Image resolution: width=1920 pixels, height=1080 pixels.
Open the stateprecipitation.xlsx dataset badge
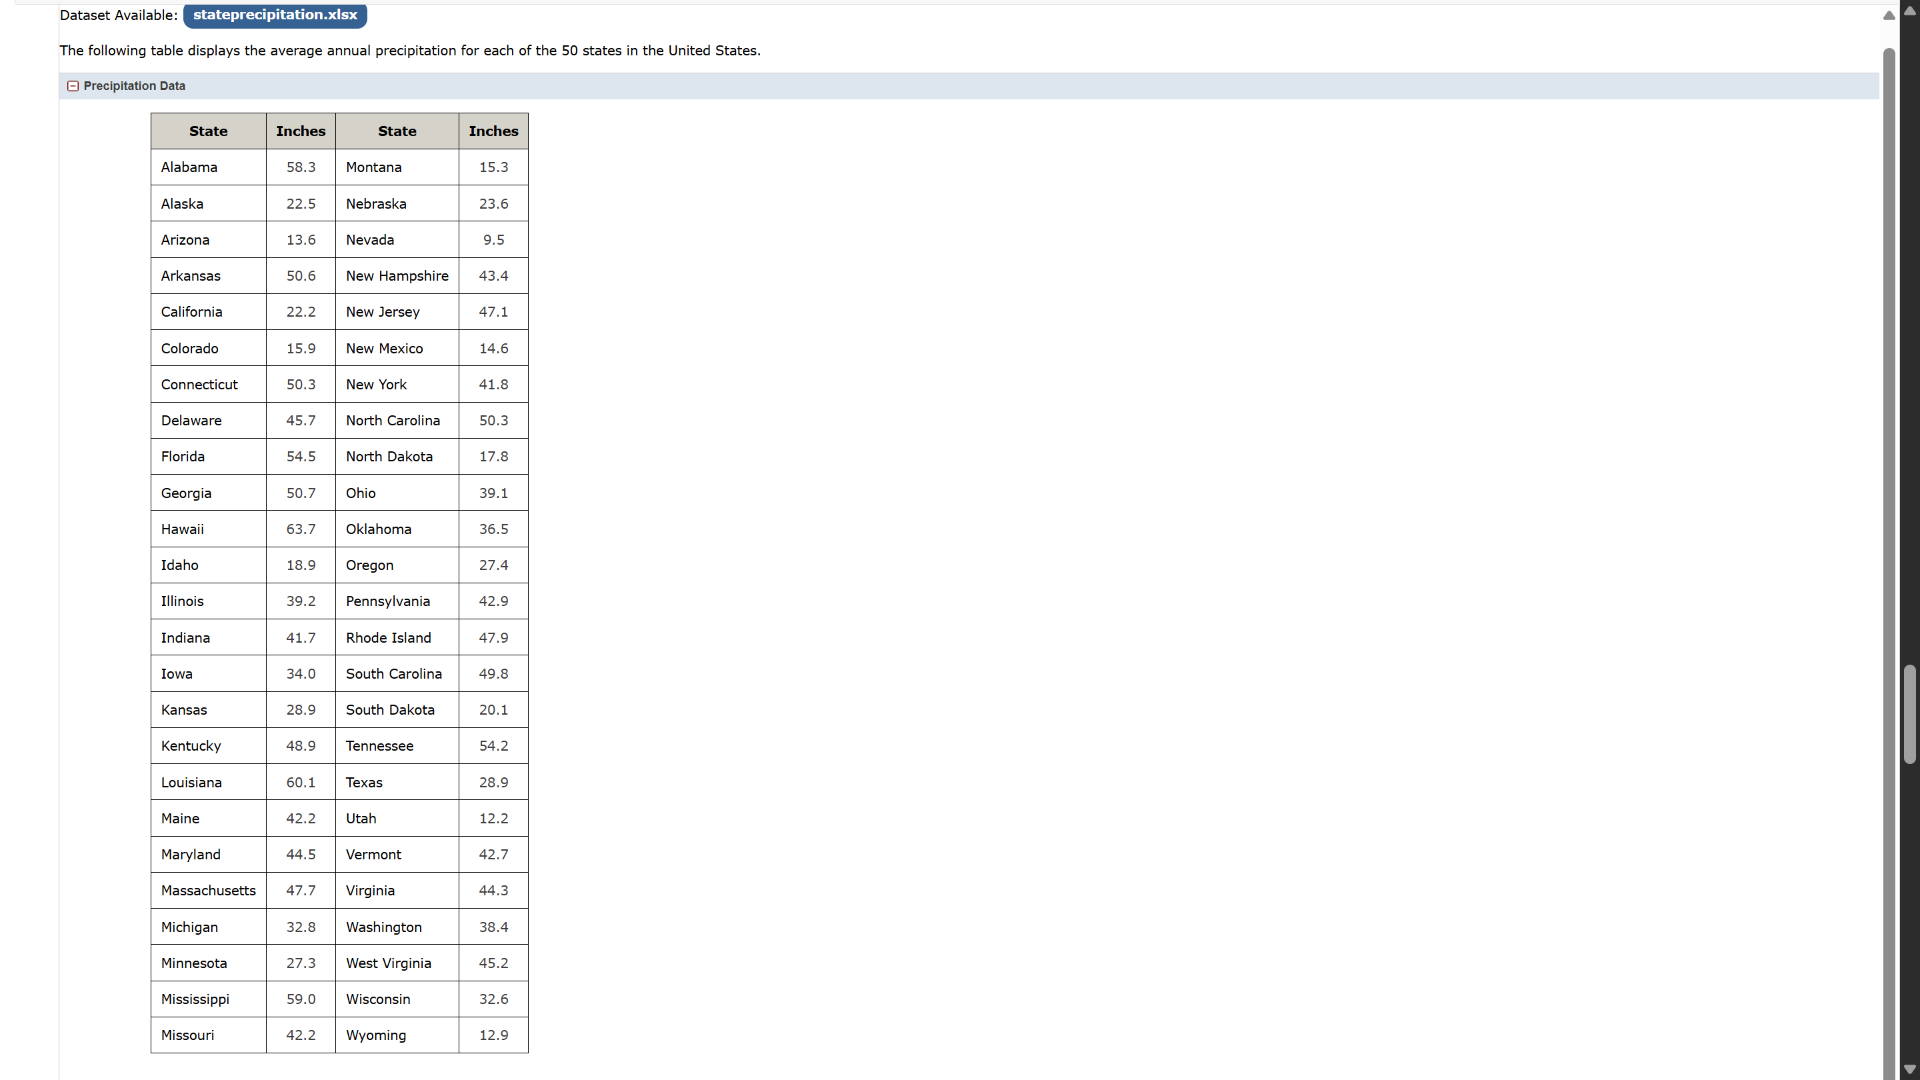tap(274, 15)
